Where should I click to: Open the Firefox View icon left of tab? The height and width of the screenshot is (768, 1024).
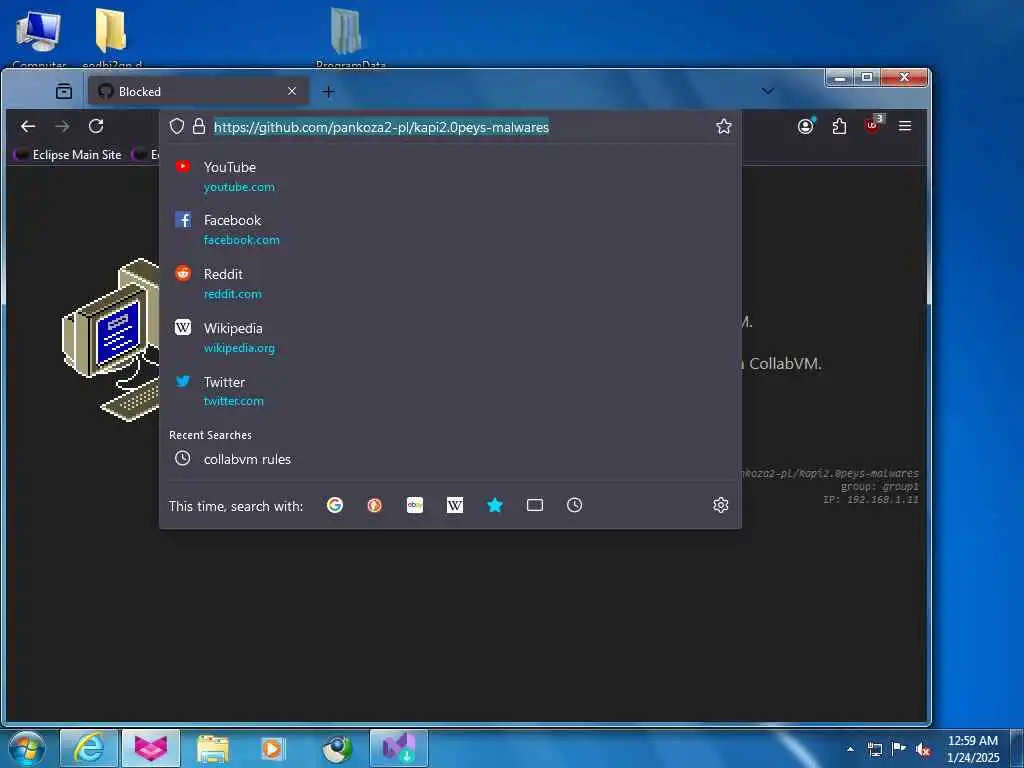tap(64, 91)
